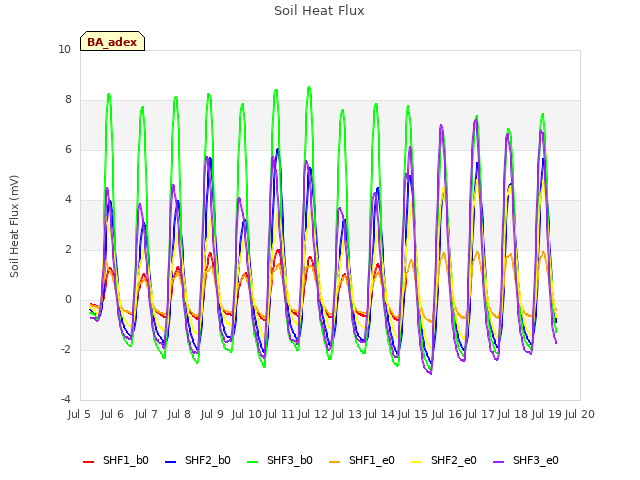Screen dimensions: 640x480
Task: Click the y-axis value 8
Action: click(68, 100)
